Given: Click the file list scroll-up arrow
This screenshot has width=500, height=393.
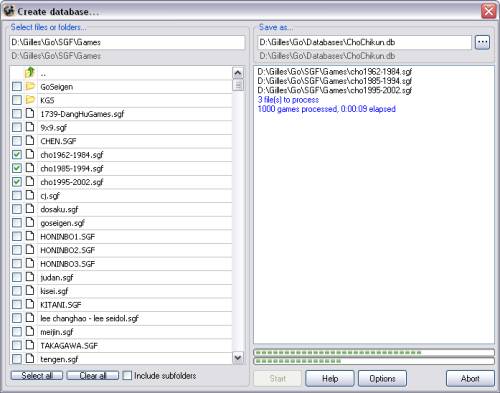Looking at the screenshot, I should [238, 73].
